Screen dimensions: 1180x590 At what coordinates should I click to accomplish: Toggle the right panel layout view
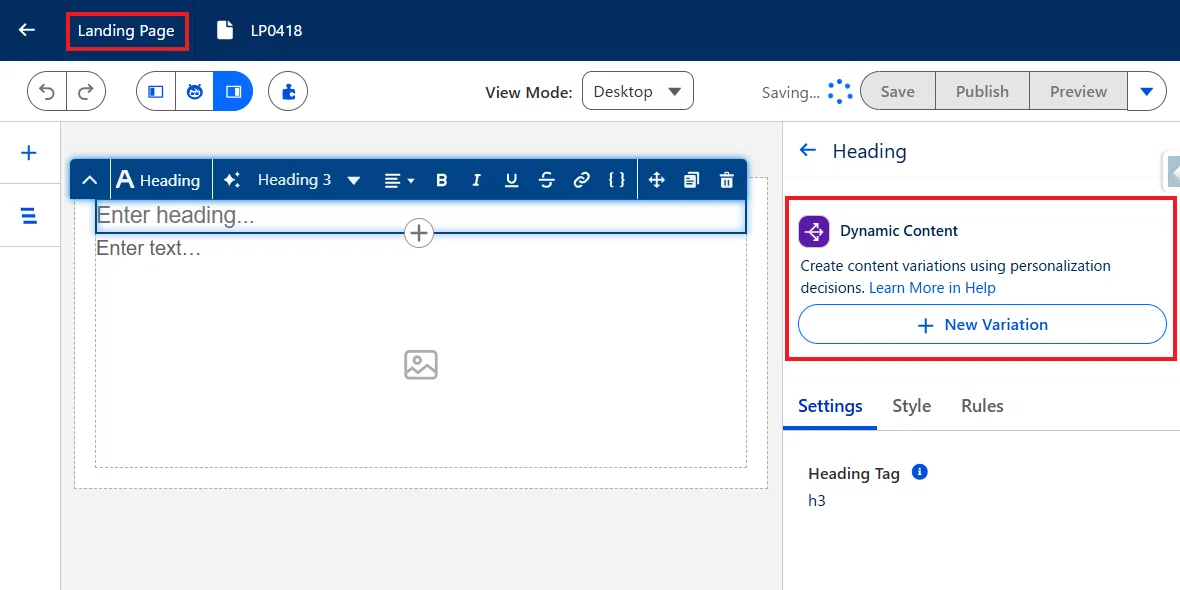click(233, 92)
